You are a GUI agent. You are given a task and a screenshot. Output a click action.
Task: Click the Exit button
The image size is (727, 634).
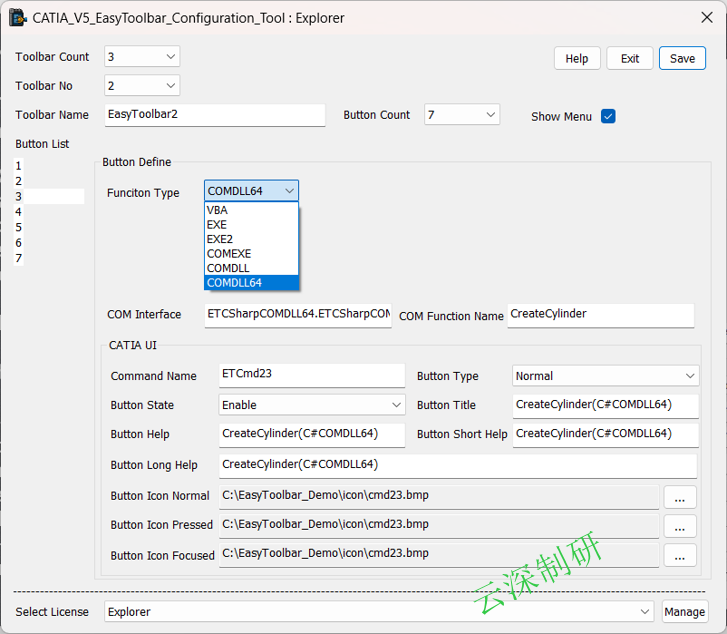pyautogui.click(x=630, y=58)
